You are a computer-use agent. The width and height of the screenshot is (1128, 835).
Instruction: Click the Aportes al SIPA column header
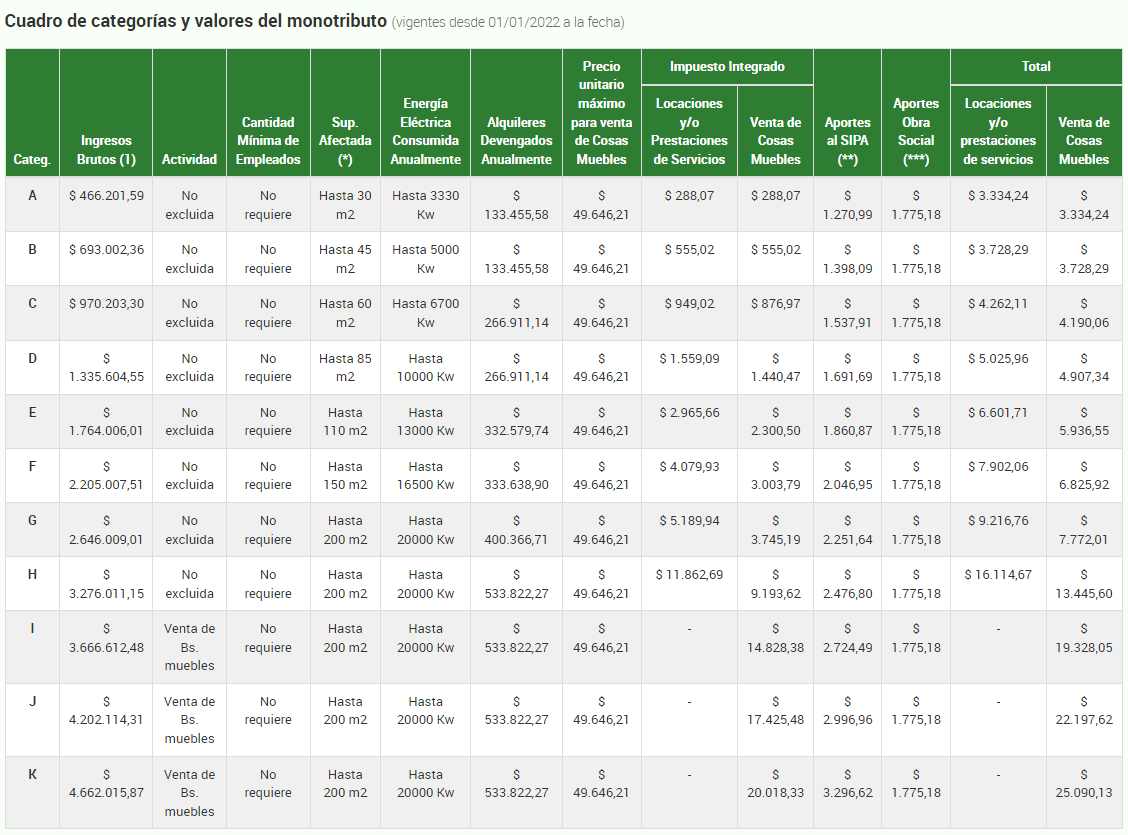coord(847,141)
